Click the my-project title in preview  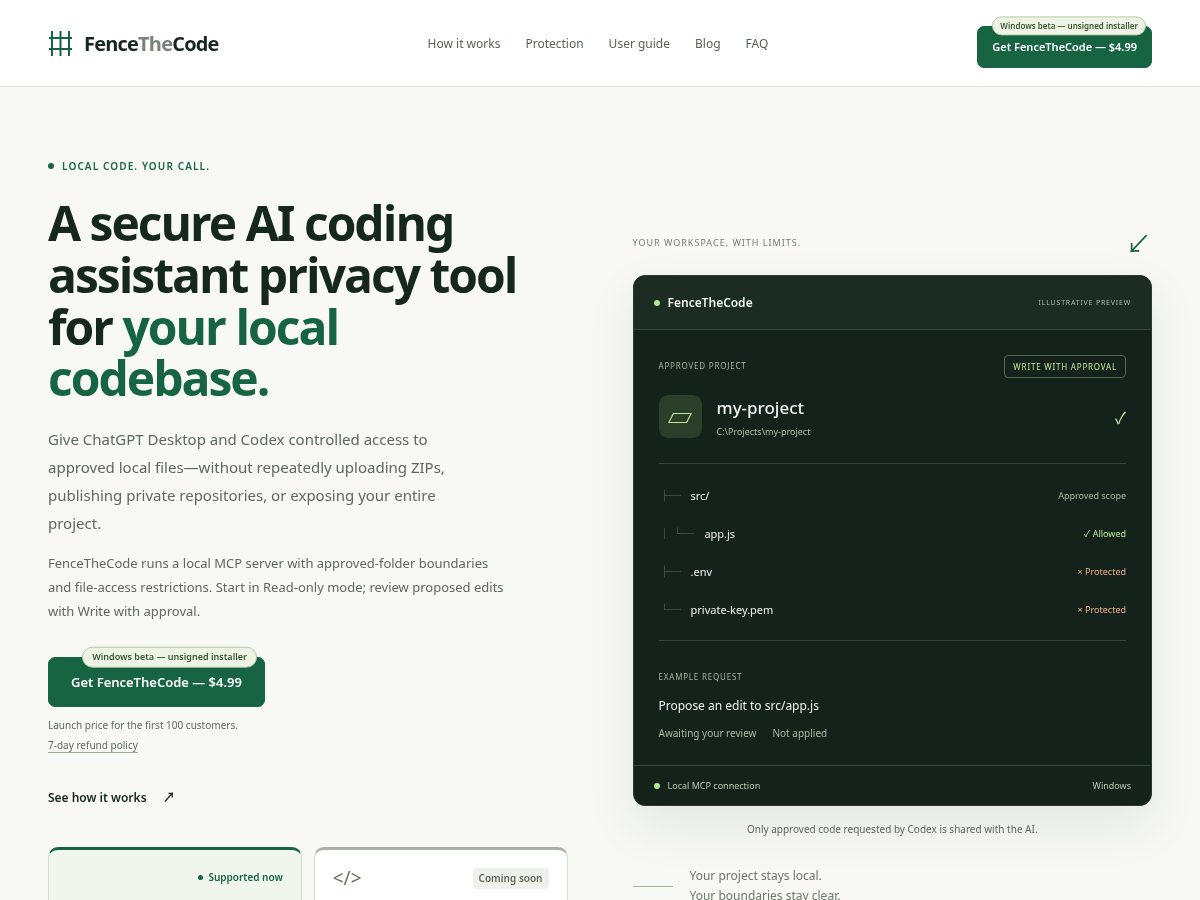(760, 408)
